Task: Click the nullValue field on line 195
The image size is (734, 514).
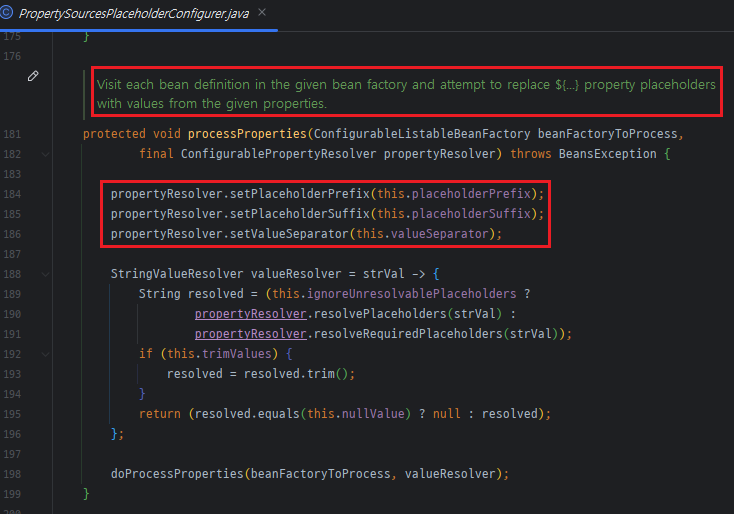Action: pyautogui.click(x=373, y=414)
